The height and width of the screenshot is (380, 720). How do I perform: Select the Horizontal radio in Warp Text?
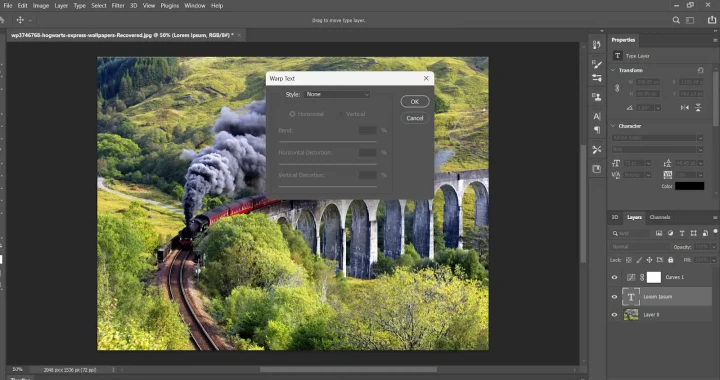pos(292,114)
